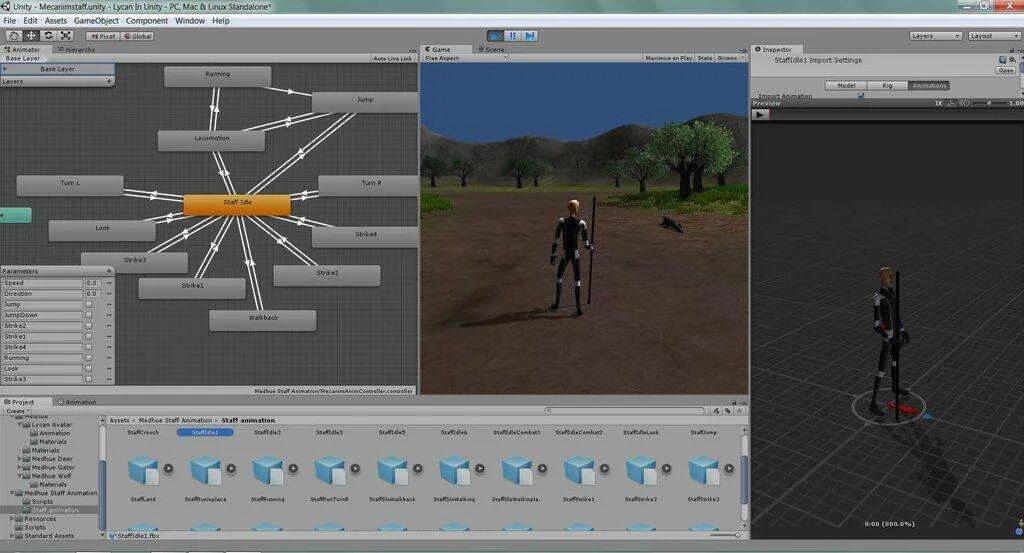Collapse the Medhue Wolf folder

(19, 476)
